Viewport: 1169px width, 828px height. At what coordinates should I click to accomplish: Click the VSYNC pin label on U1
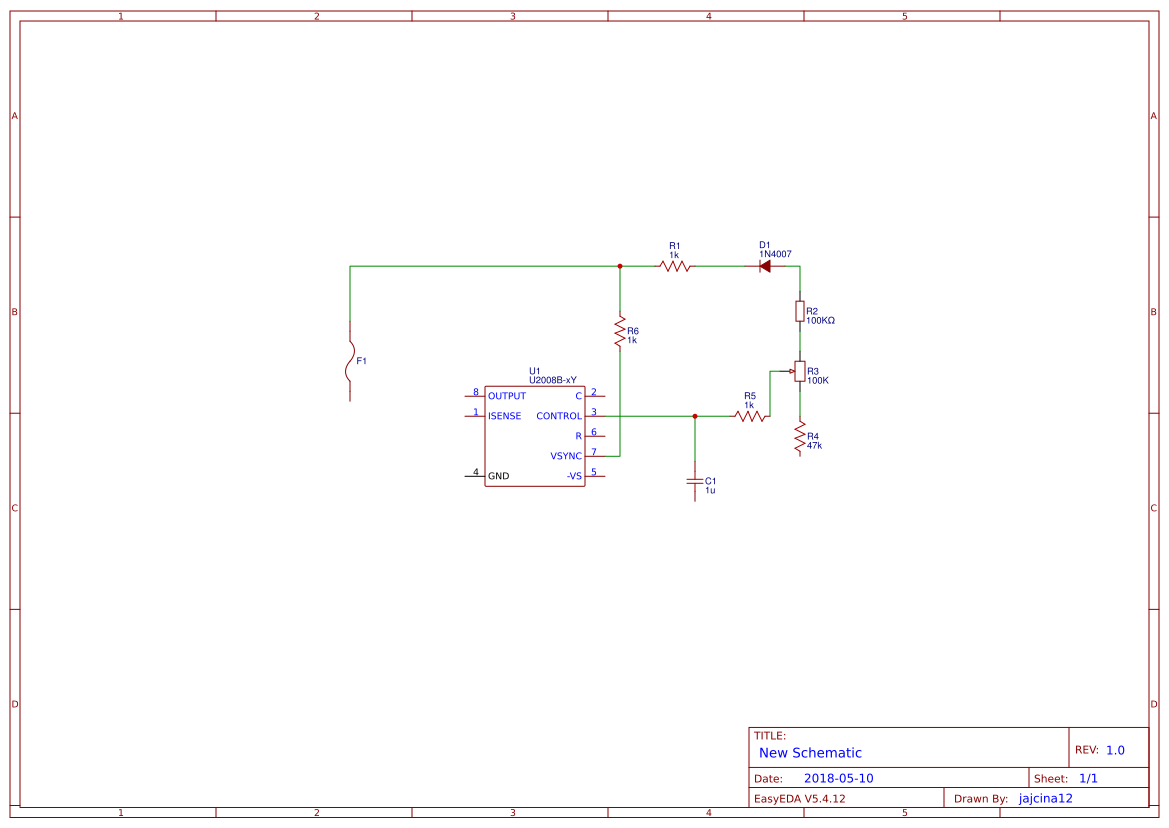(x=565, y=456)
